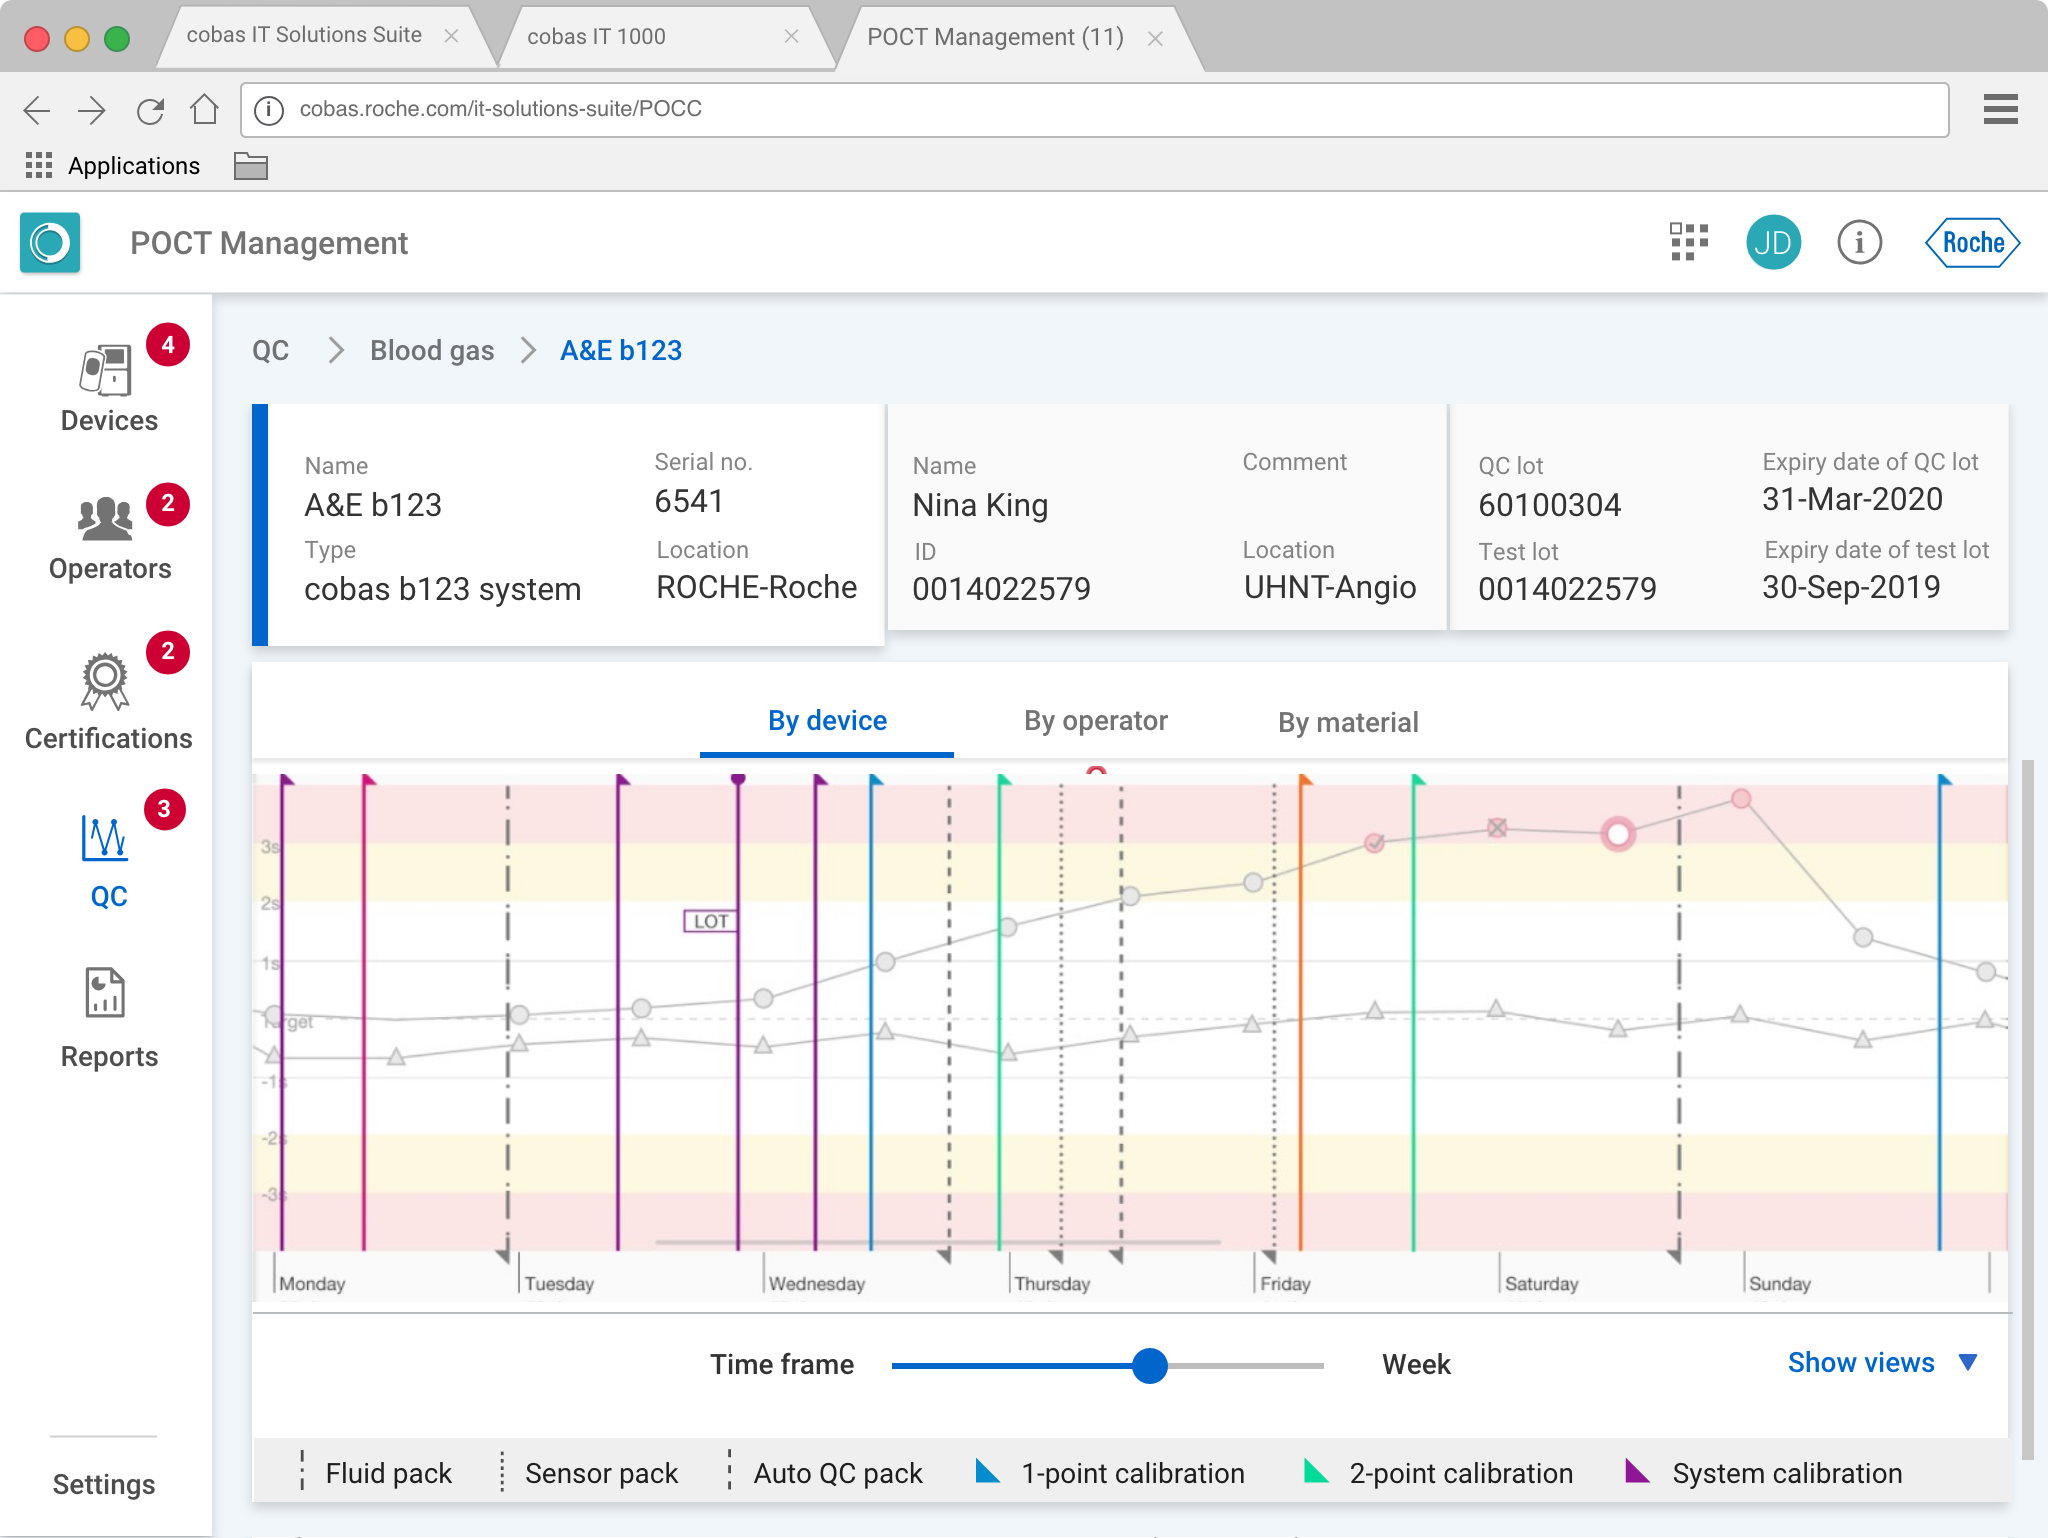Click the Blood gas breadcrumb link
2048x1538 pixels.
[x=432, y=351]
